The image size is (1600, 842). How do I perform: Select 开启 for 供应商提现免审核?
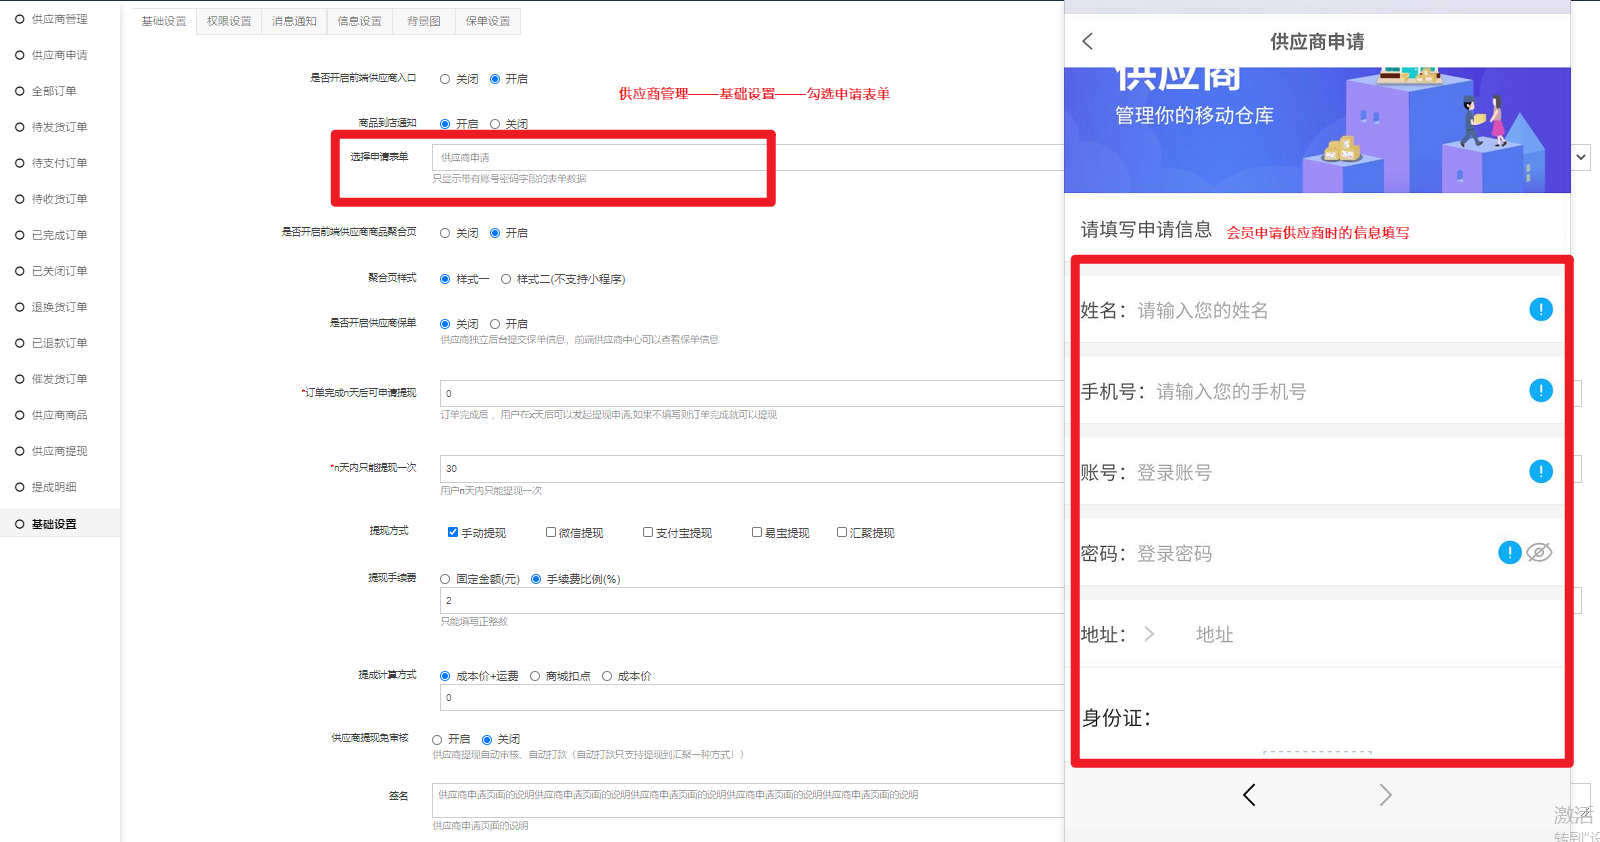(437, 740)
